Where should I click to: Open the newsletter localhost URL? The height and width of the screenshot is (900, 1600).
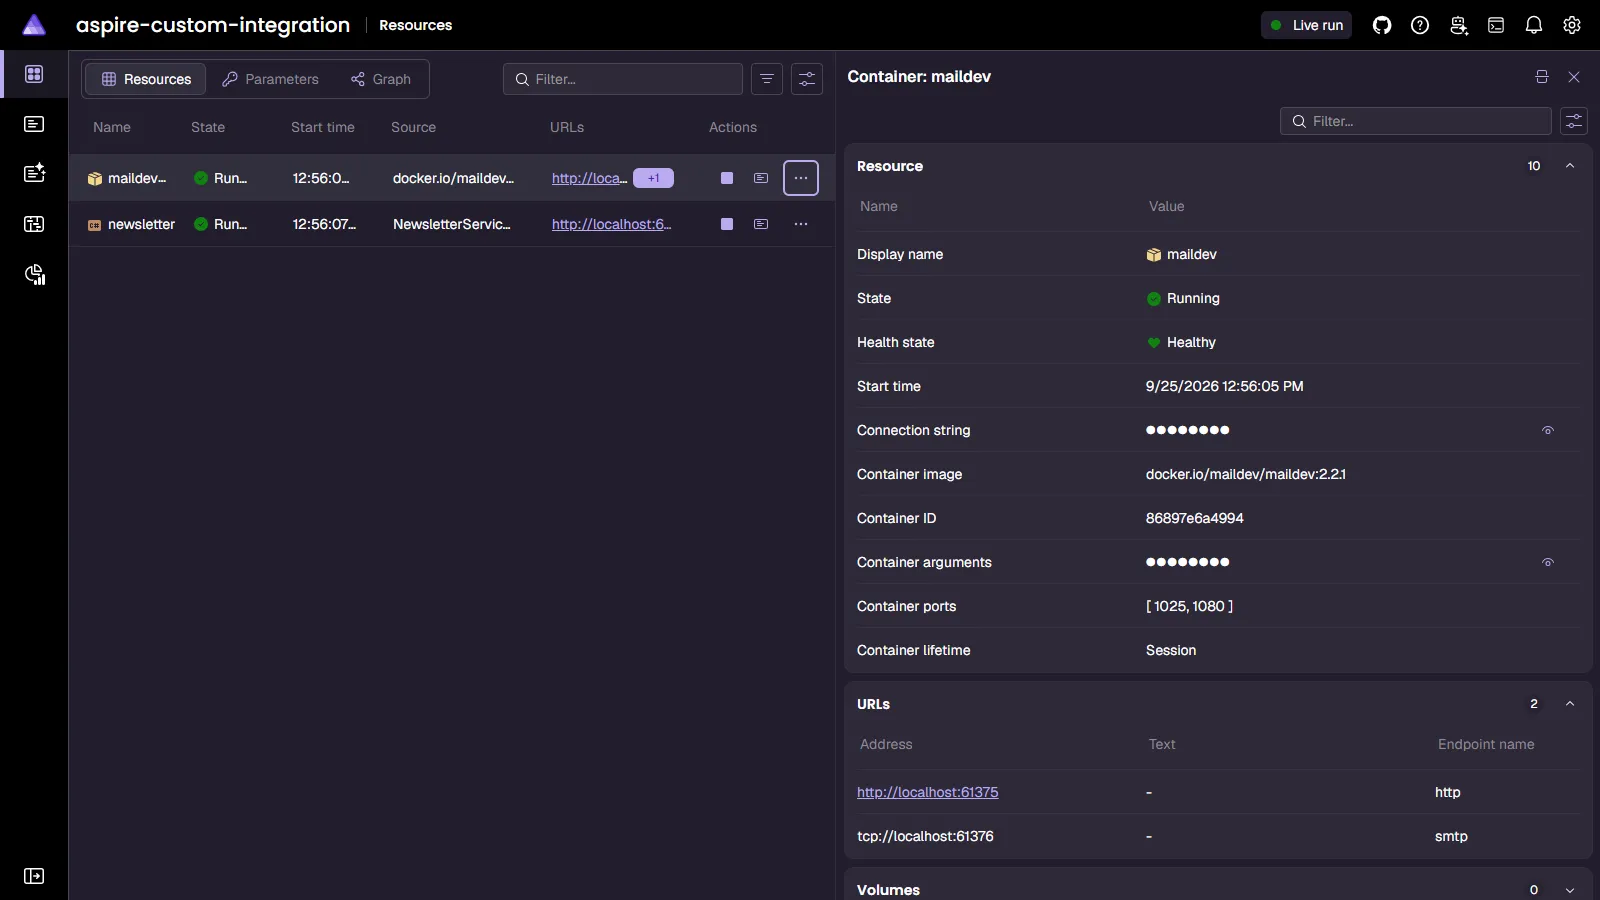611,224
